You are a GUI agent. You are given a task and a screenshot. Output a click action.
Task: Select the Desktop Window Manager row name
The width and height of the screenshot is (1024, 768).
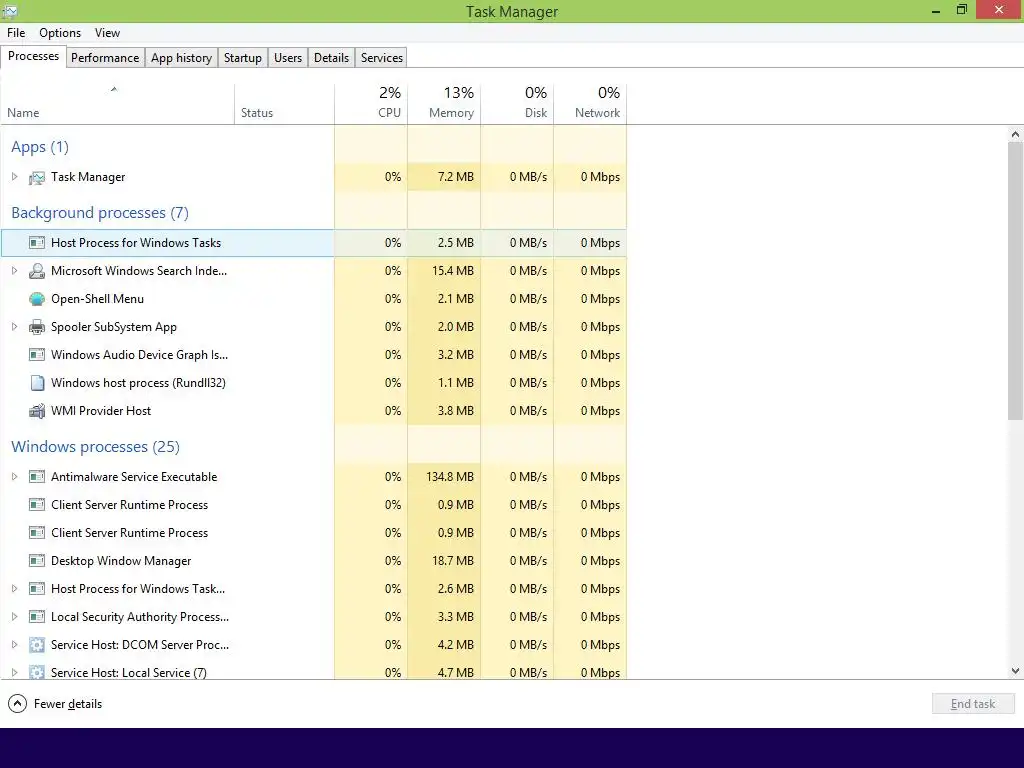click(121, 561)
